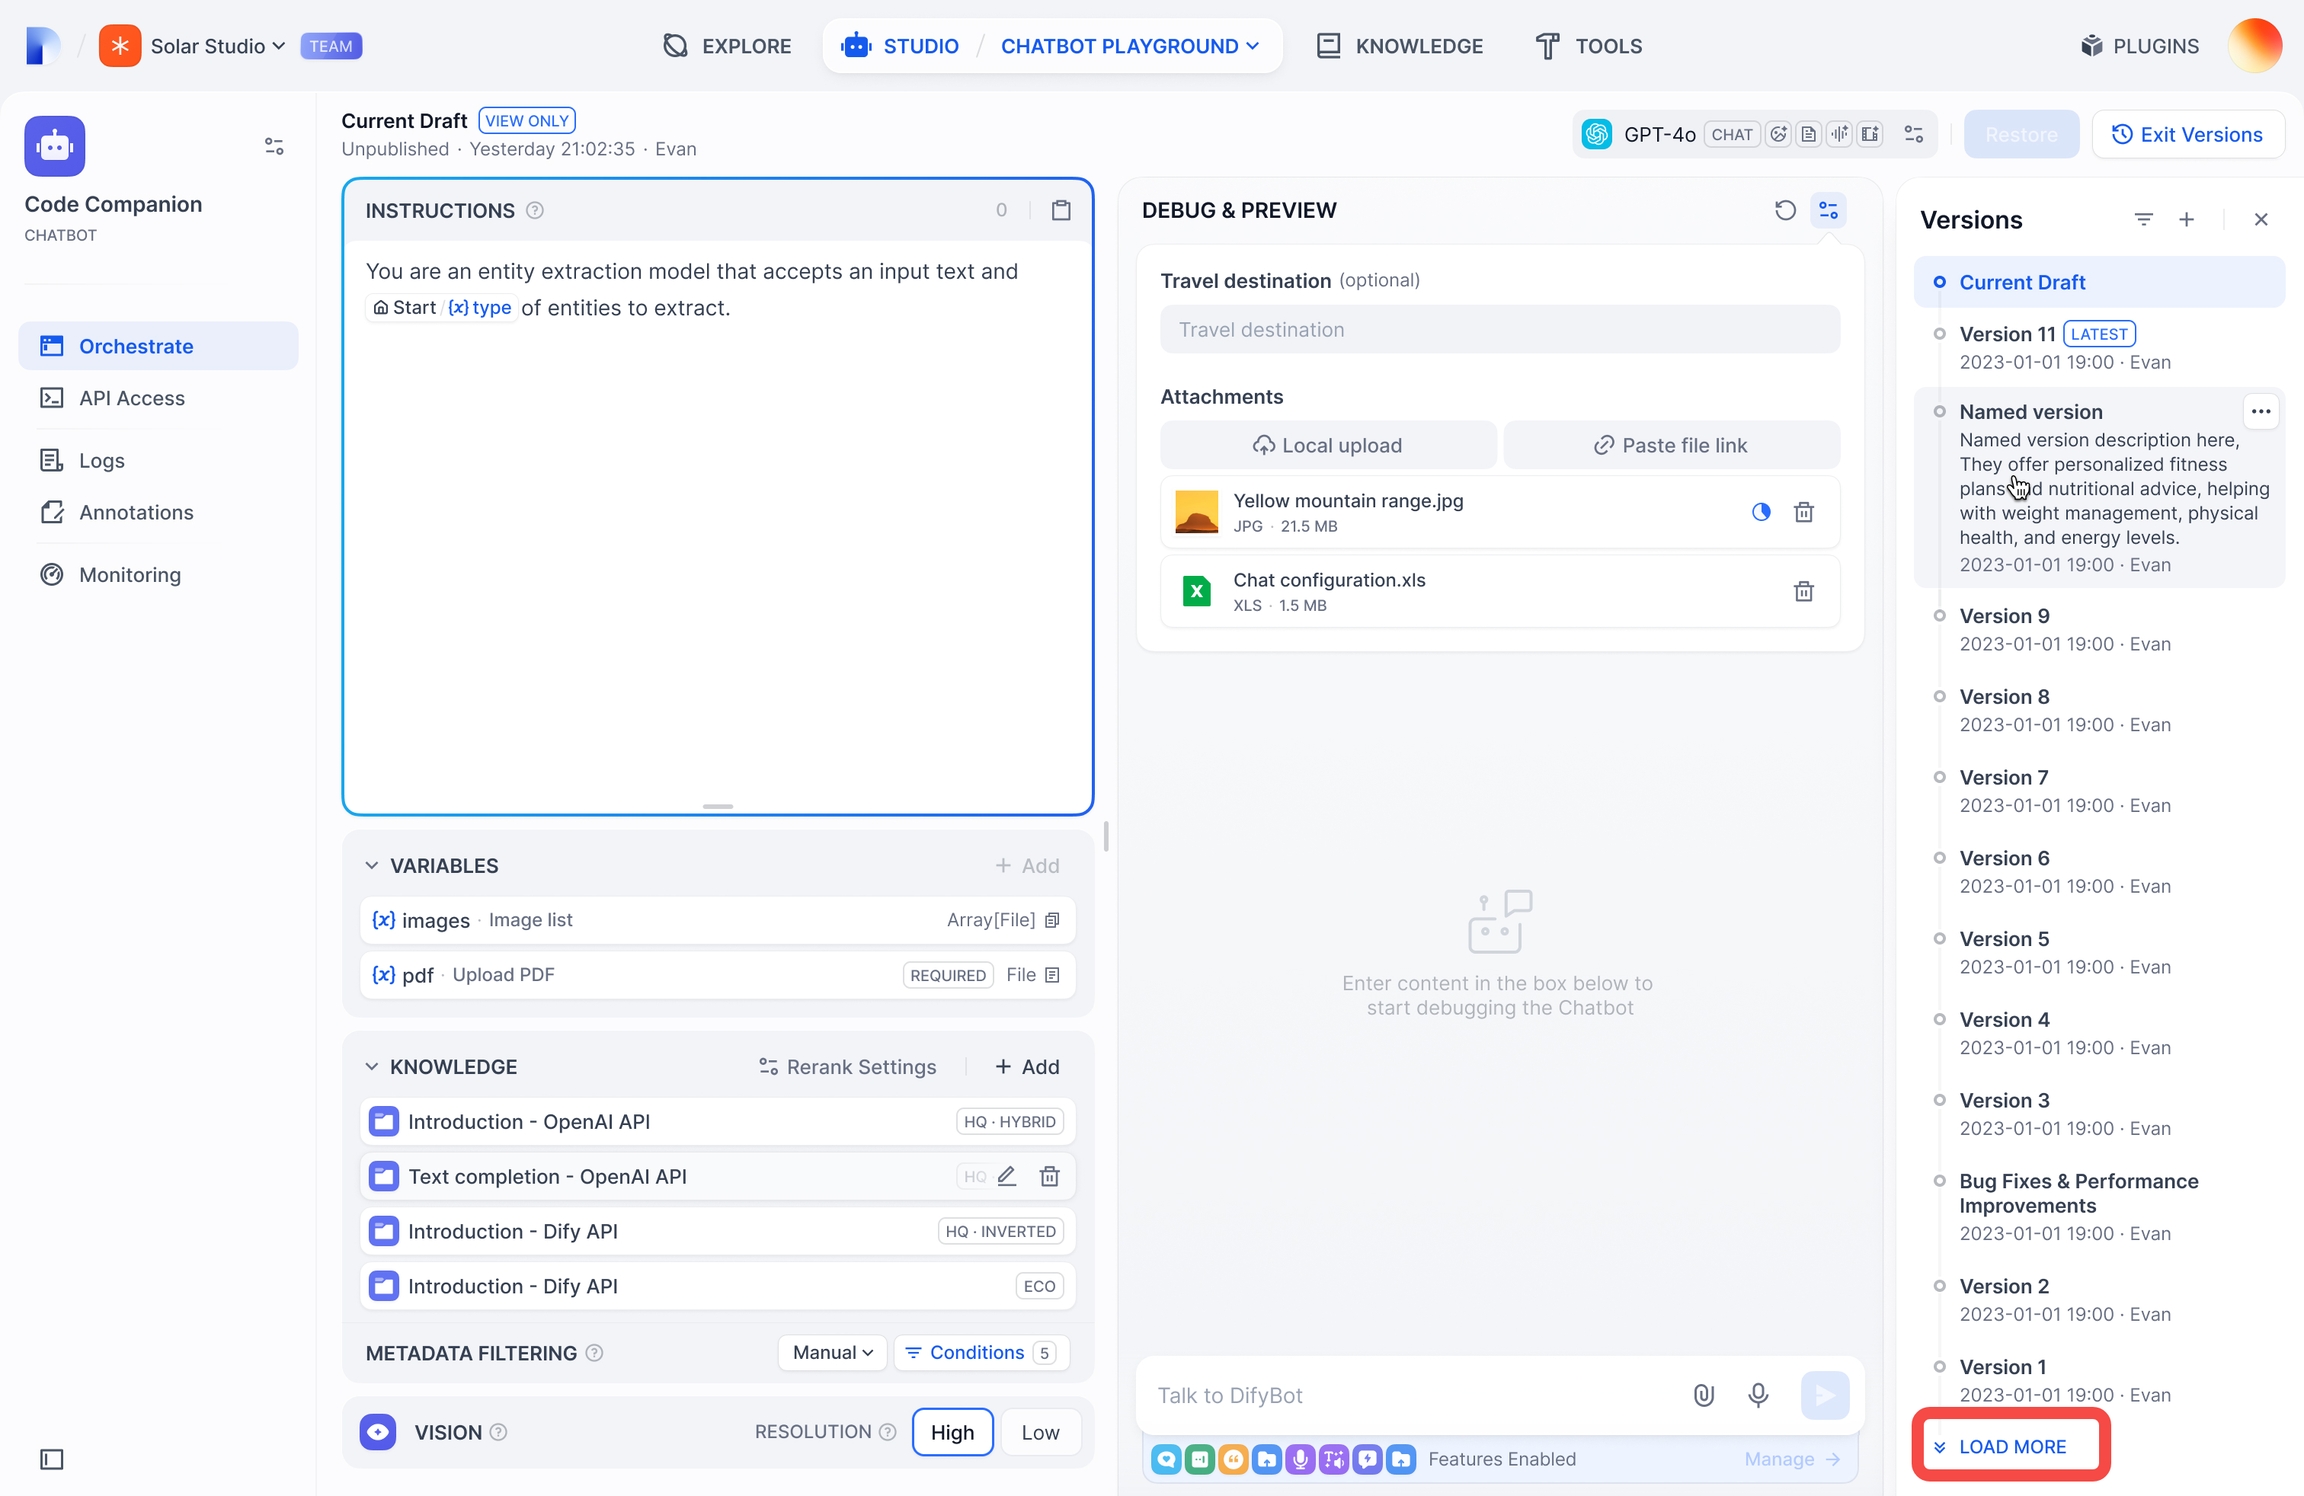Go to Logs in the sidebar
Viewport: 2304px width, 1496px height.
coord(101,460)
